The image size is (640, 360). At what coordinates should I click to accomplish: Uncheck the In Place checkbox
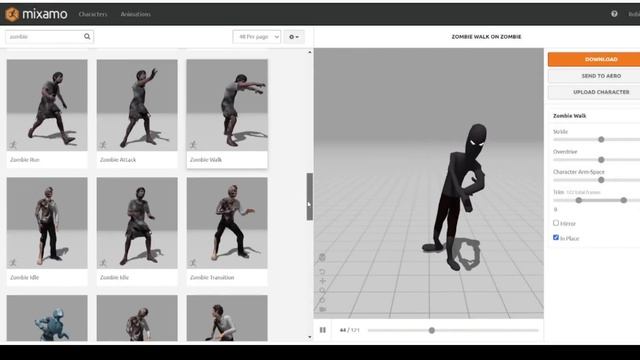coord(556,237)
